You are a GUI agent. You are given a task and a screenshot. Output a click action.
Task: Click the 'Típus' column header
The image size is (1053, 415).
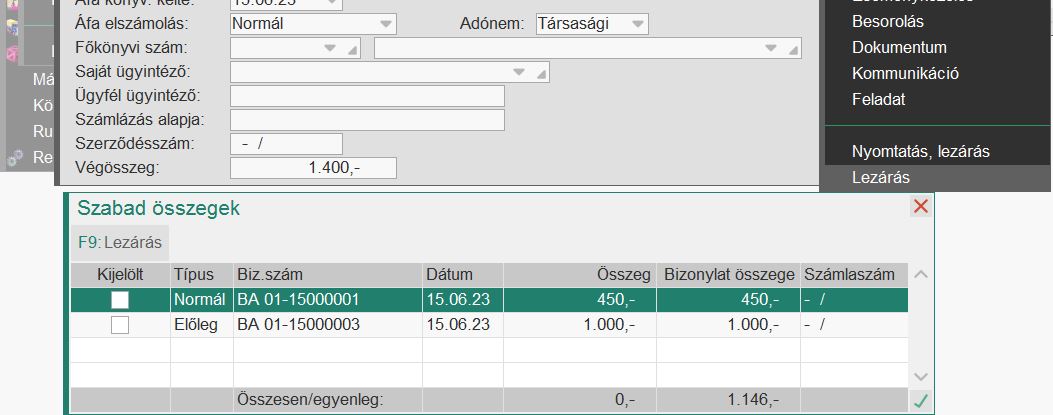tap(201, 275)
